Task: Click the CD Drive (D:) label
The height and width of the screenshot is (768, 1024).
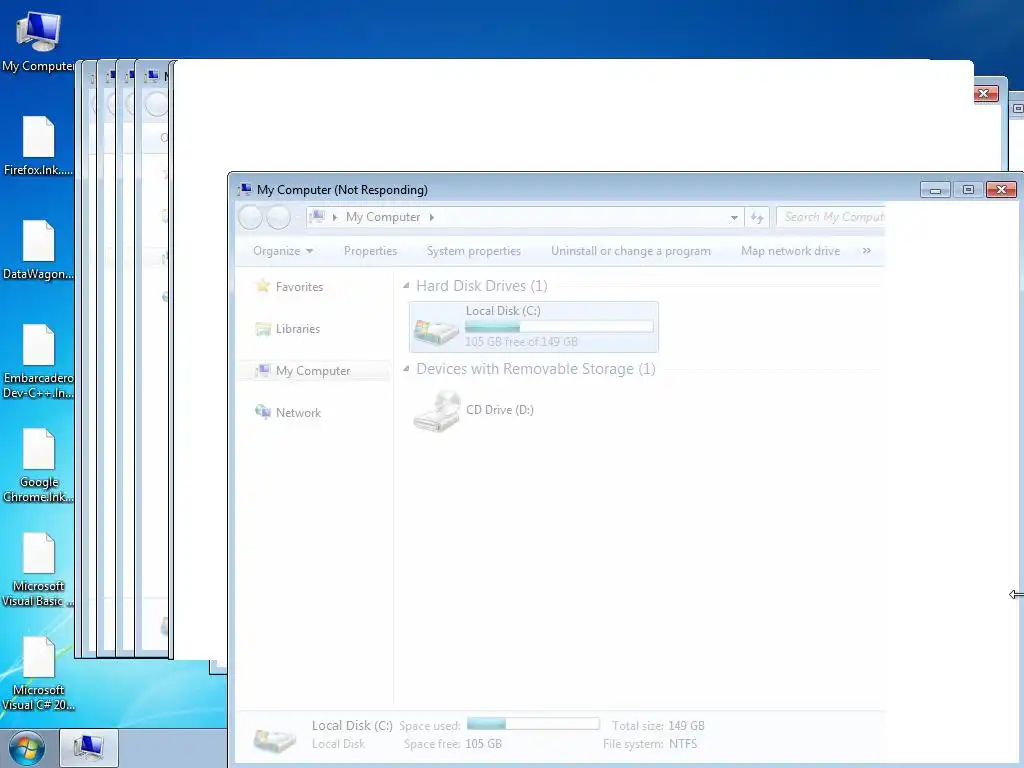Action: pyautogui.click(x=500, y=409)
